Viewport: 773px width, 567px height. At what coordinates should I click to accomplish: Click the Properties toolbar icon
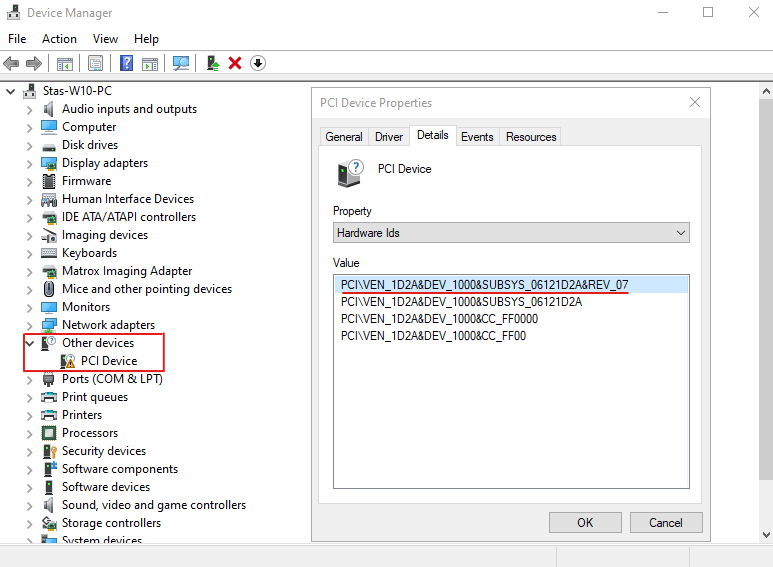click(x=96, y=63)
